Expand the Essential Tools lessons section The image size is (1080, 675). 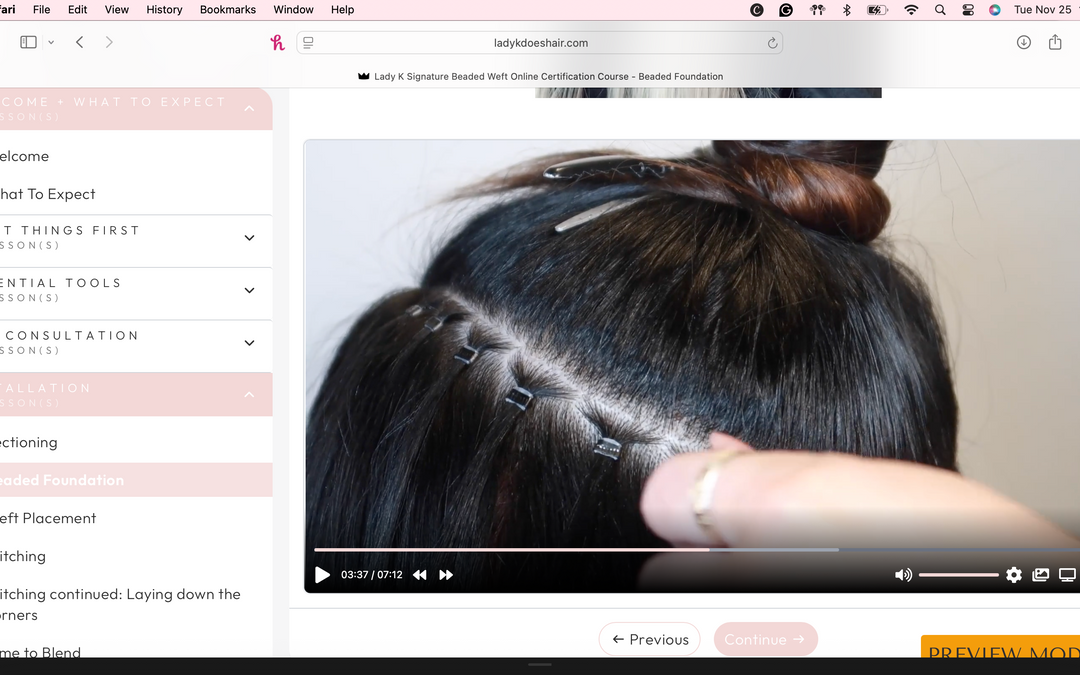[x=249, y=290]
